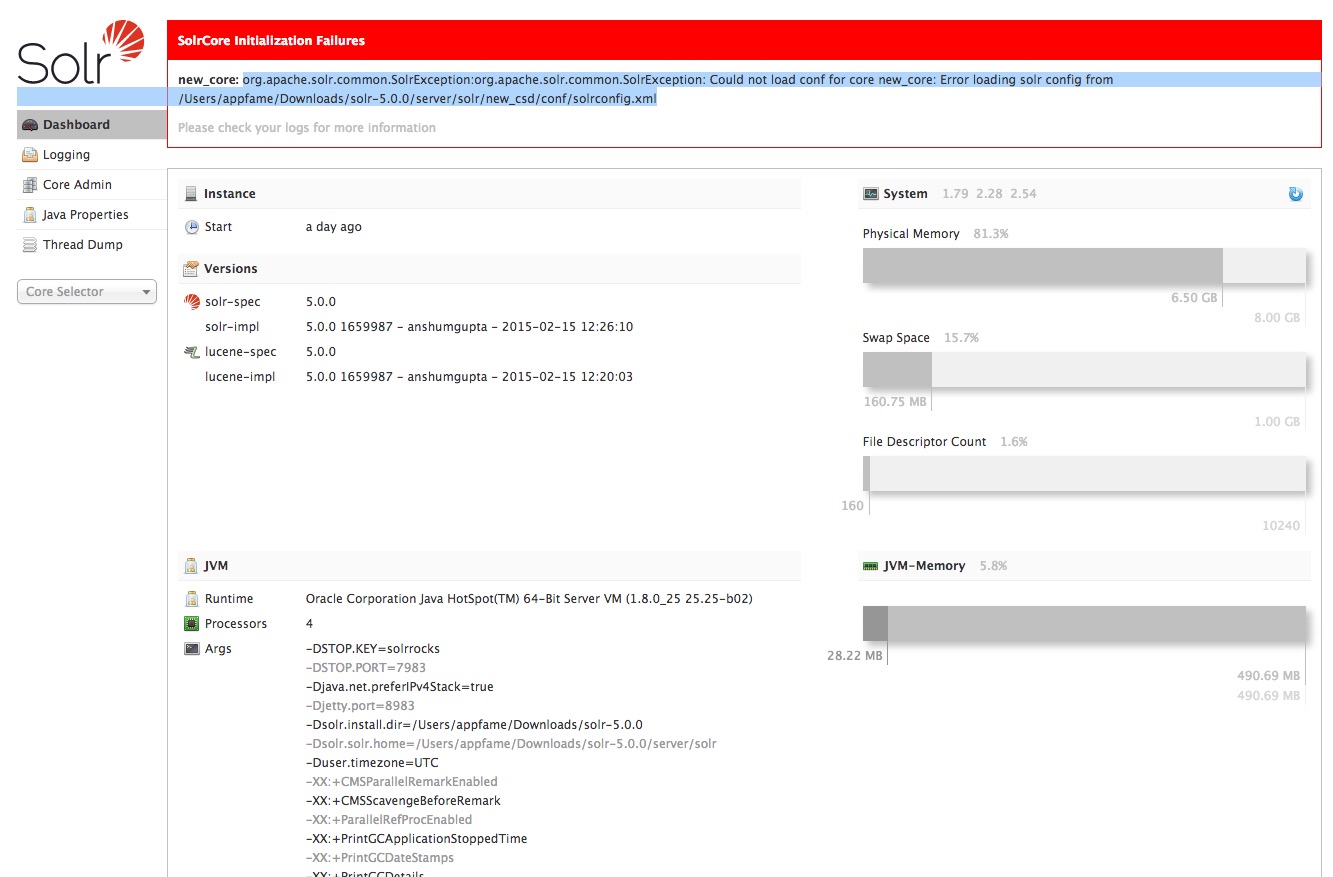1333x877 pixels.
Task: Click the Thread Dump icon
Action: (30, 245)
